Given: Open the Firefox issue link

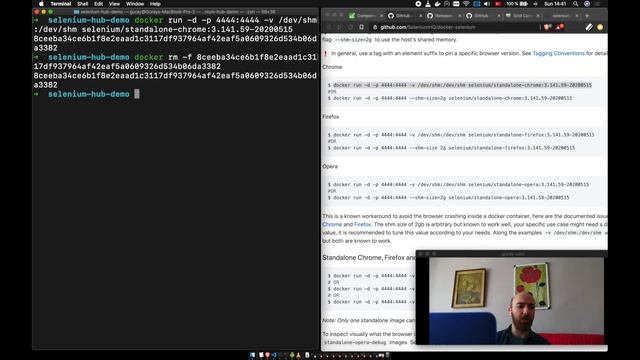Looking at the screenshot, I should (362, 224).
